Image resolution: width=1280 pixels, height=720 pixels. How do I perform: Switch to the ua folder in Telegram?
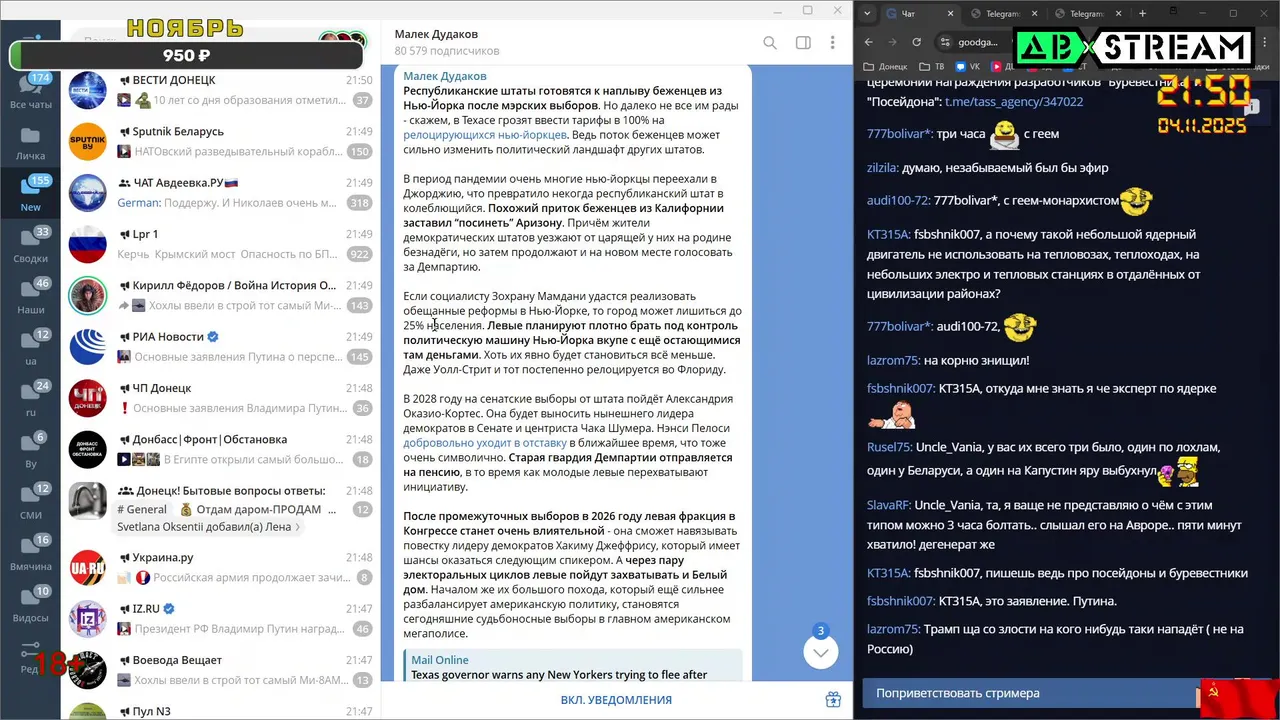point(30,348)
